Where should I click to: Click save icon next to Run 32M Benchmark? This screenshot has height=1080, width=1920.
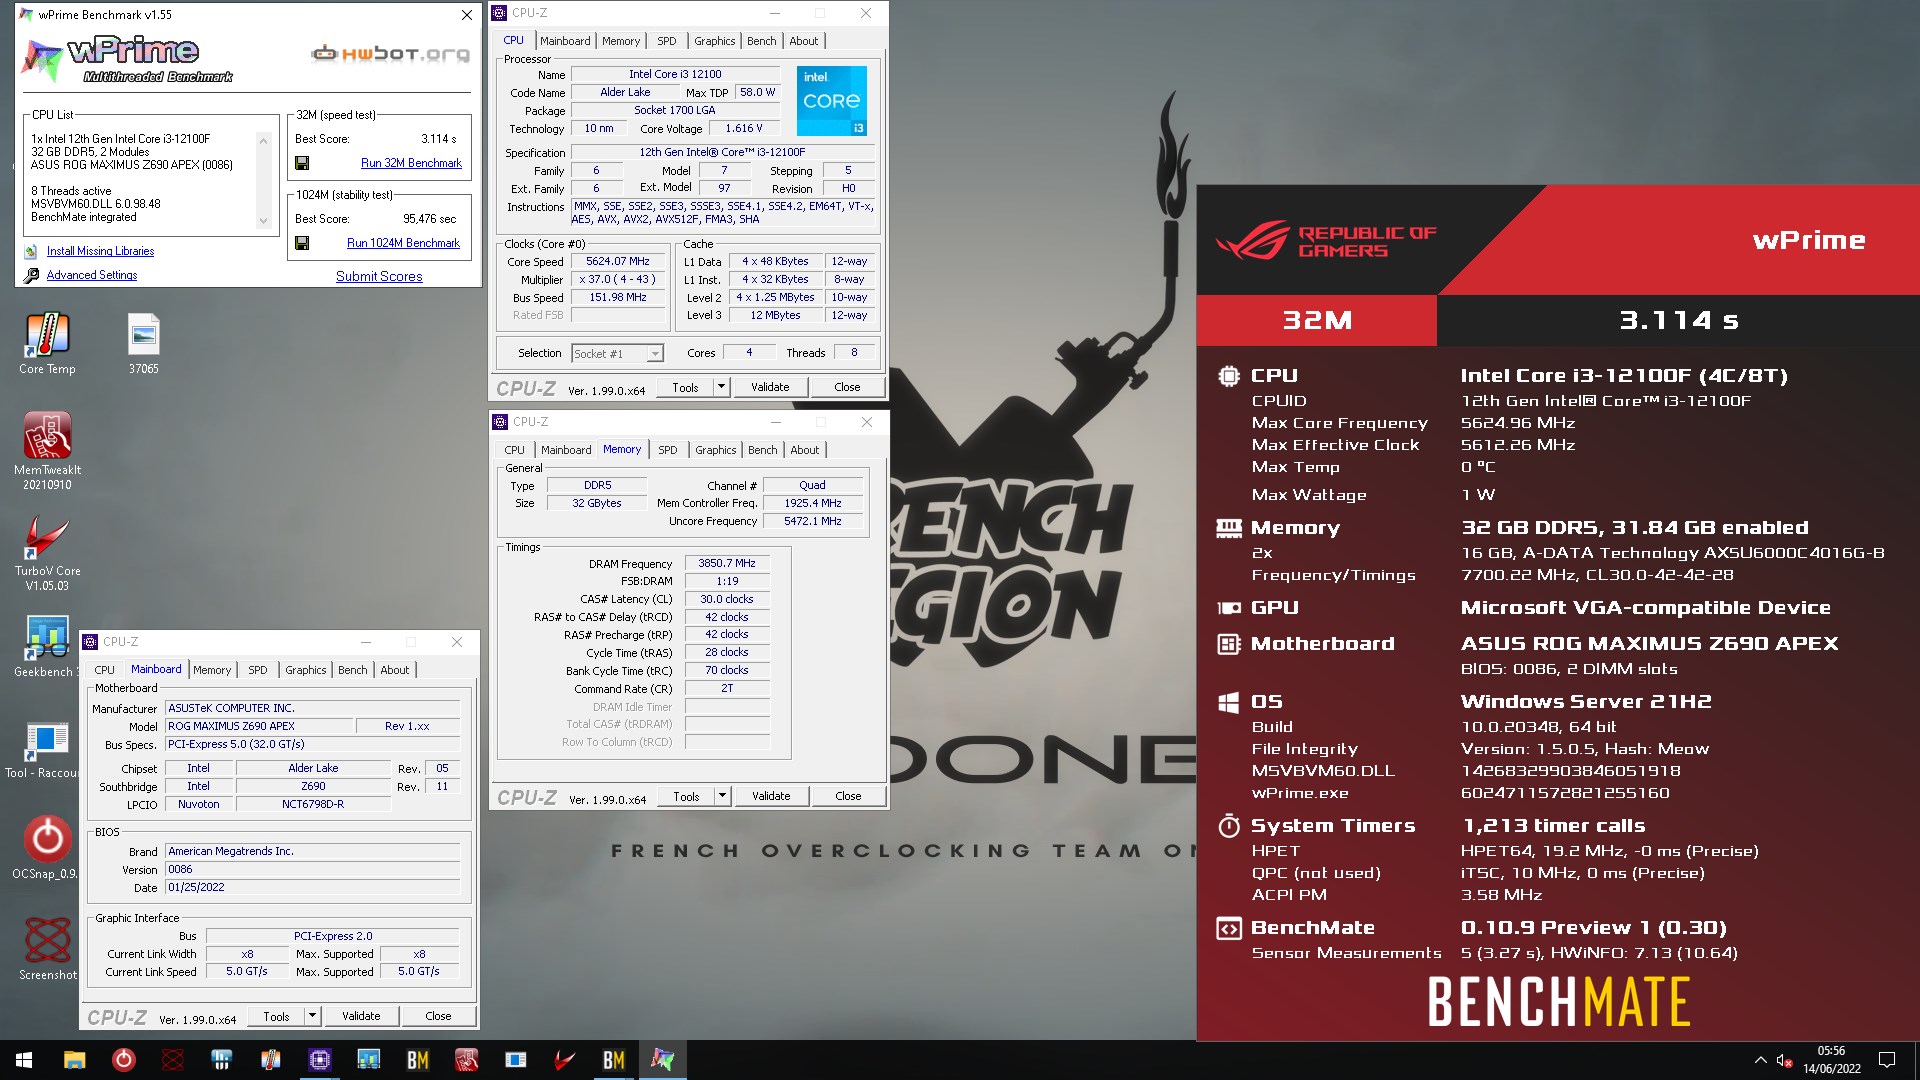pos(302,163)
